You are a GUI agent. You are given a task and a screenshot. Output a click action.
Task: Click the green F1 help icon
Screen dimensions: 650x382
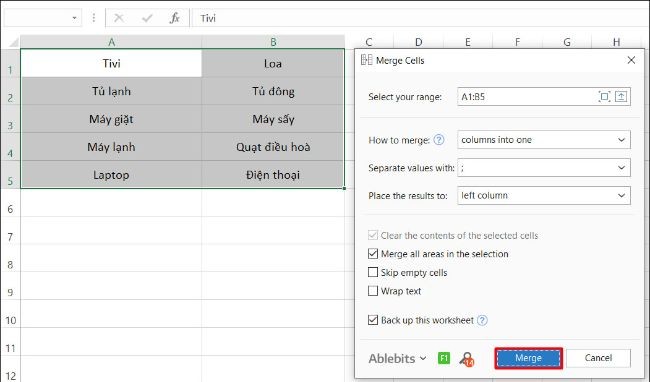[444, 358]
